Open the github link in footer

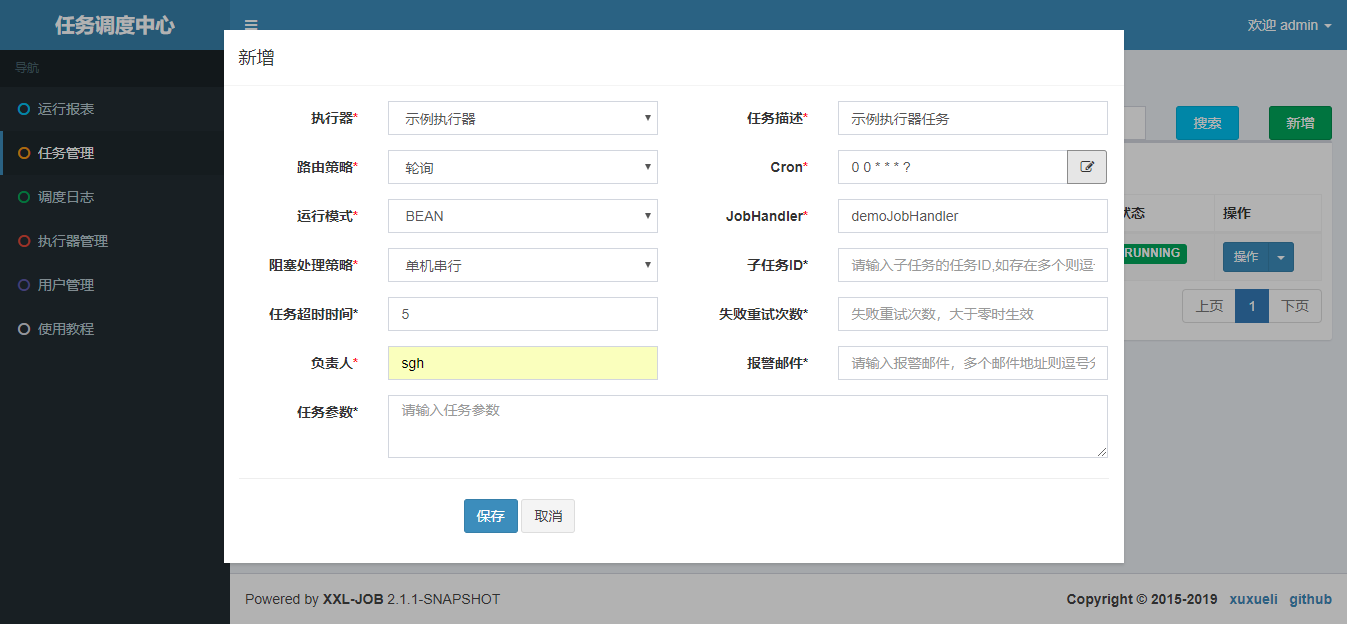click(1310, 599)
